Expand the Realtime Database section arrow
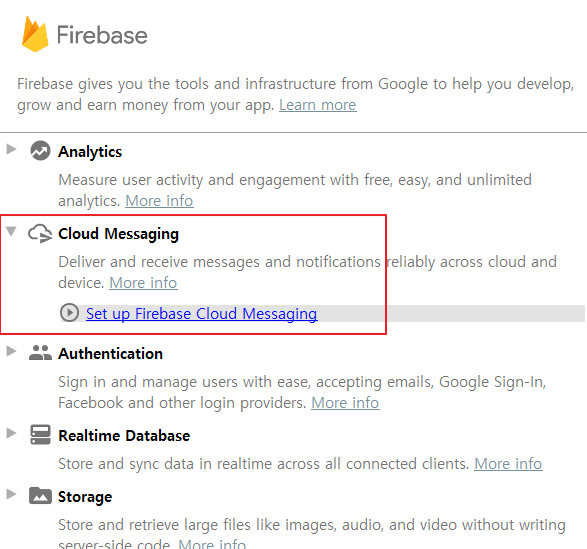Screen dimensions: 587x549 tap(11, 433)
